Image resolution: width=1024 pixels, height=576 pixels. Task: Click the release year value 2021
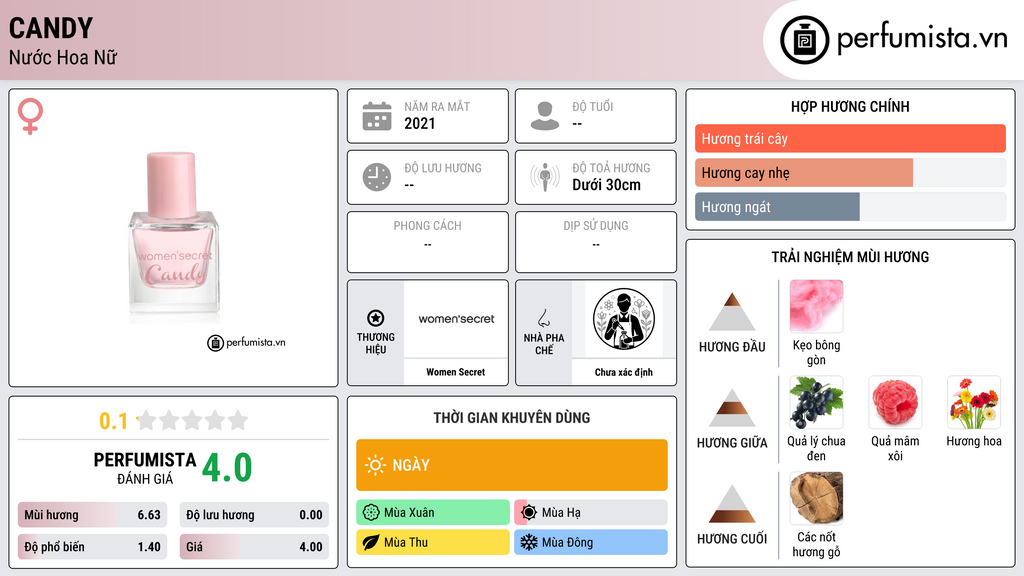point(419,123)
